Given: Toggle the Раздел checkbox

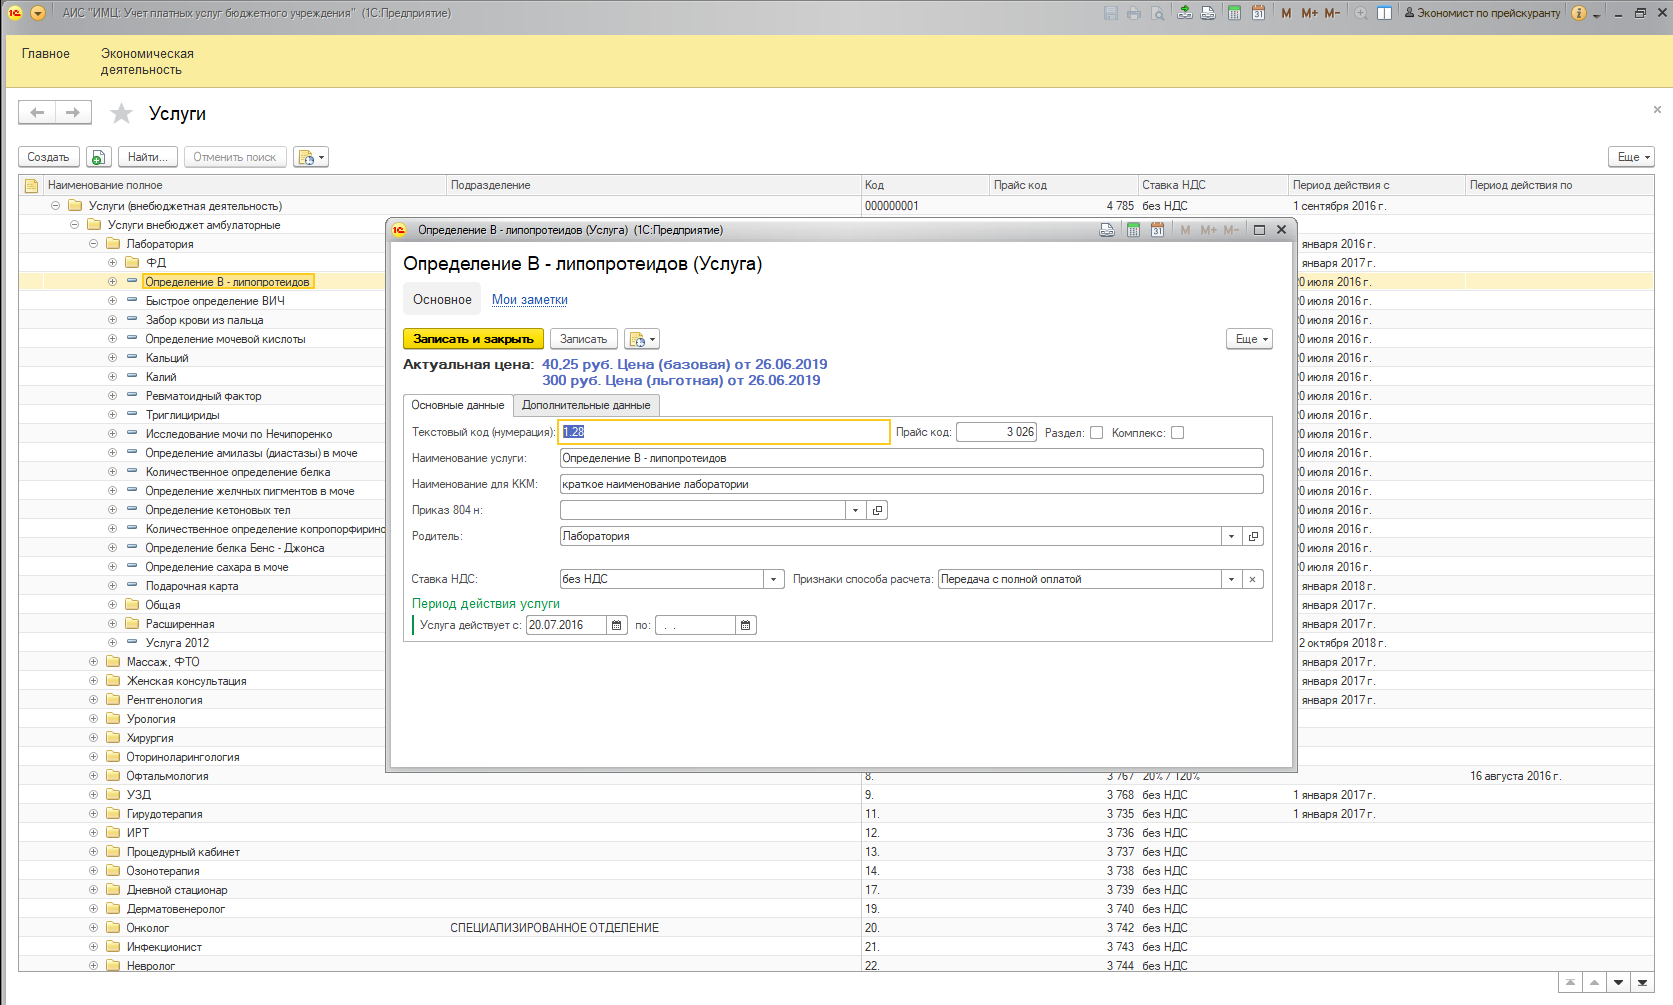Looking at the screenshot, I should point(1096,433).
